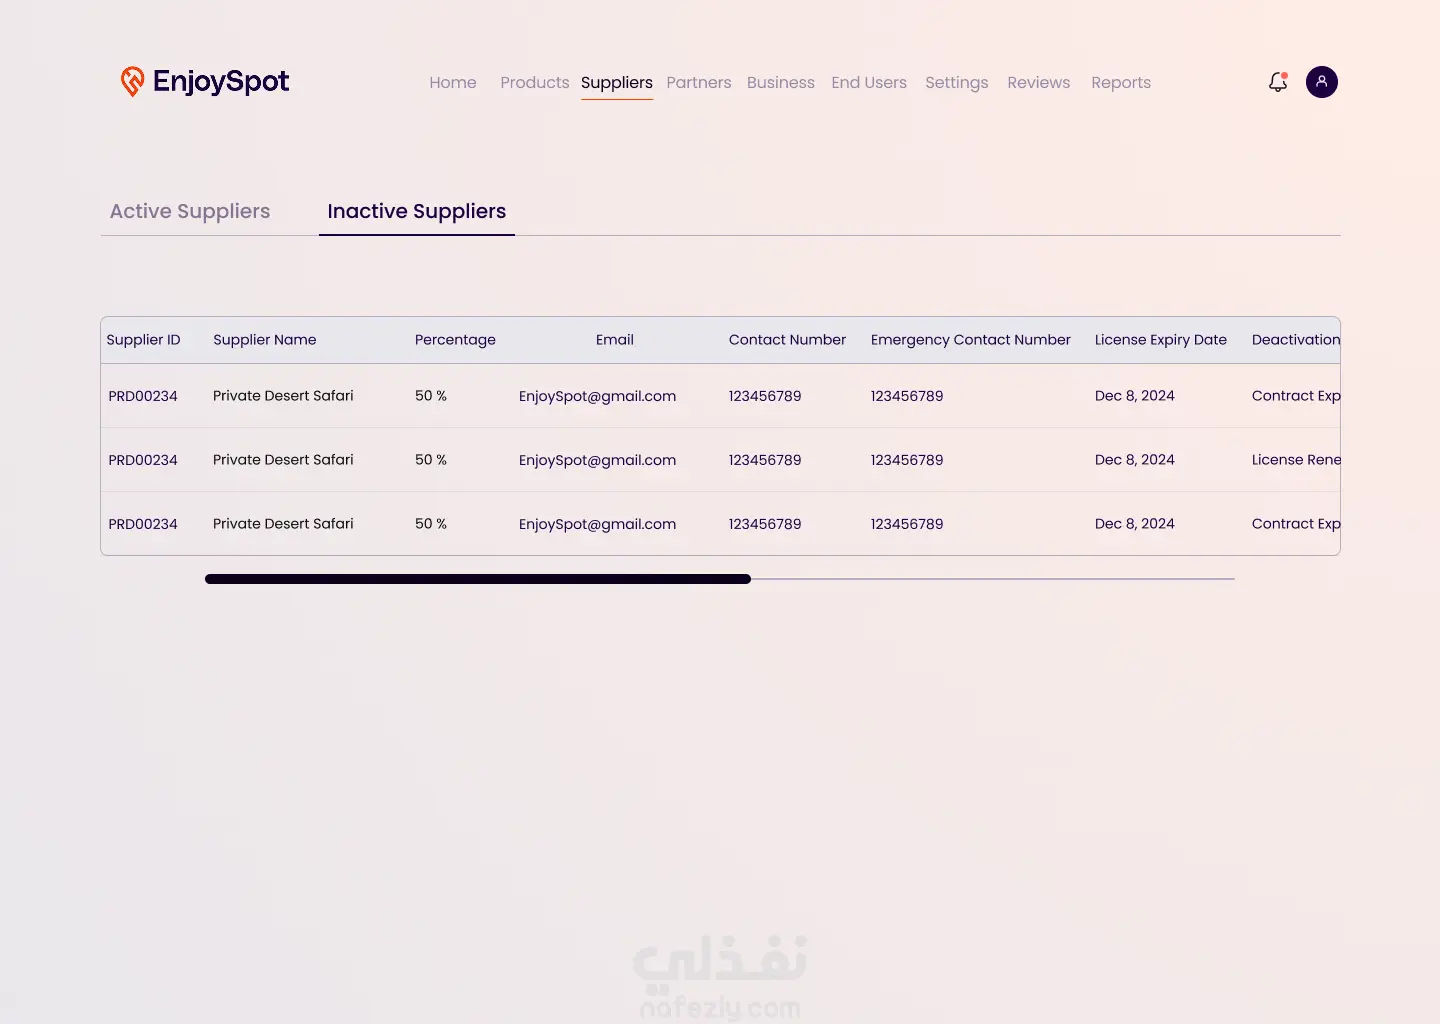Image resolution: width=1440 pixels, height=1024 pixels.
Task: Open the End Users menu item
Action: click(x=869, y=83)
